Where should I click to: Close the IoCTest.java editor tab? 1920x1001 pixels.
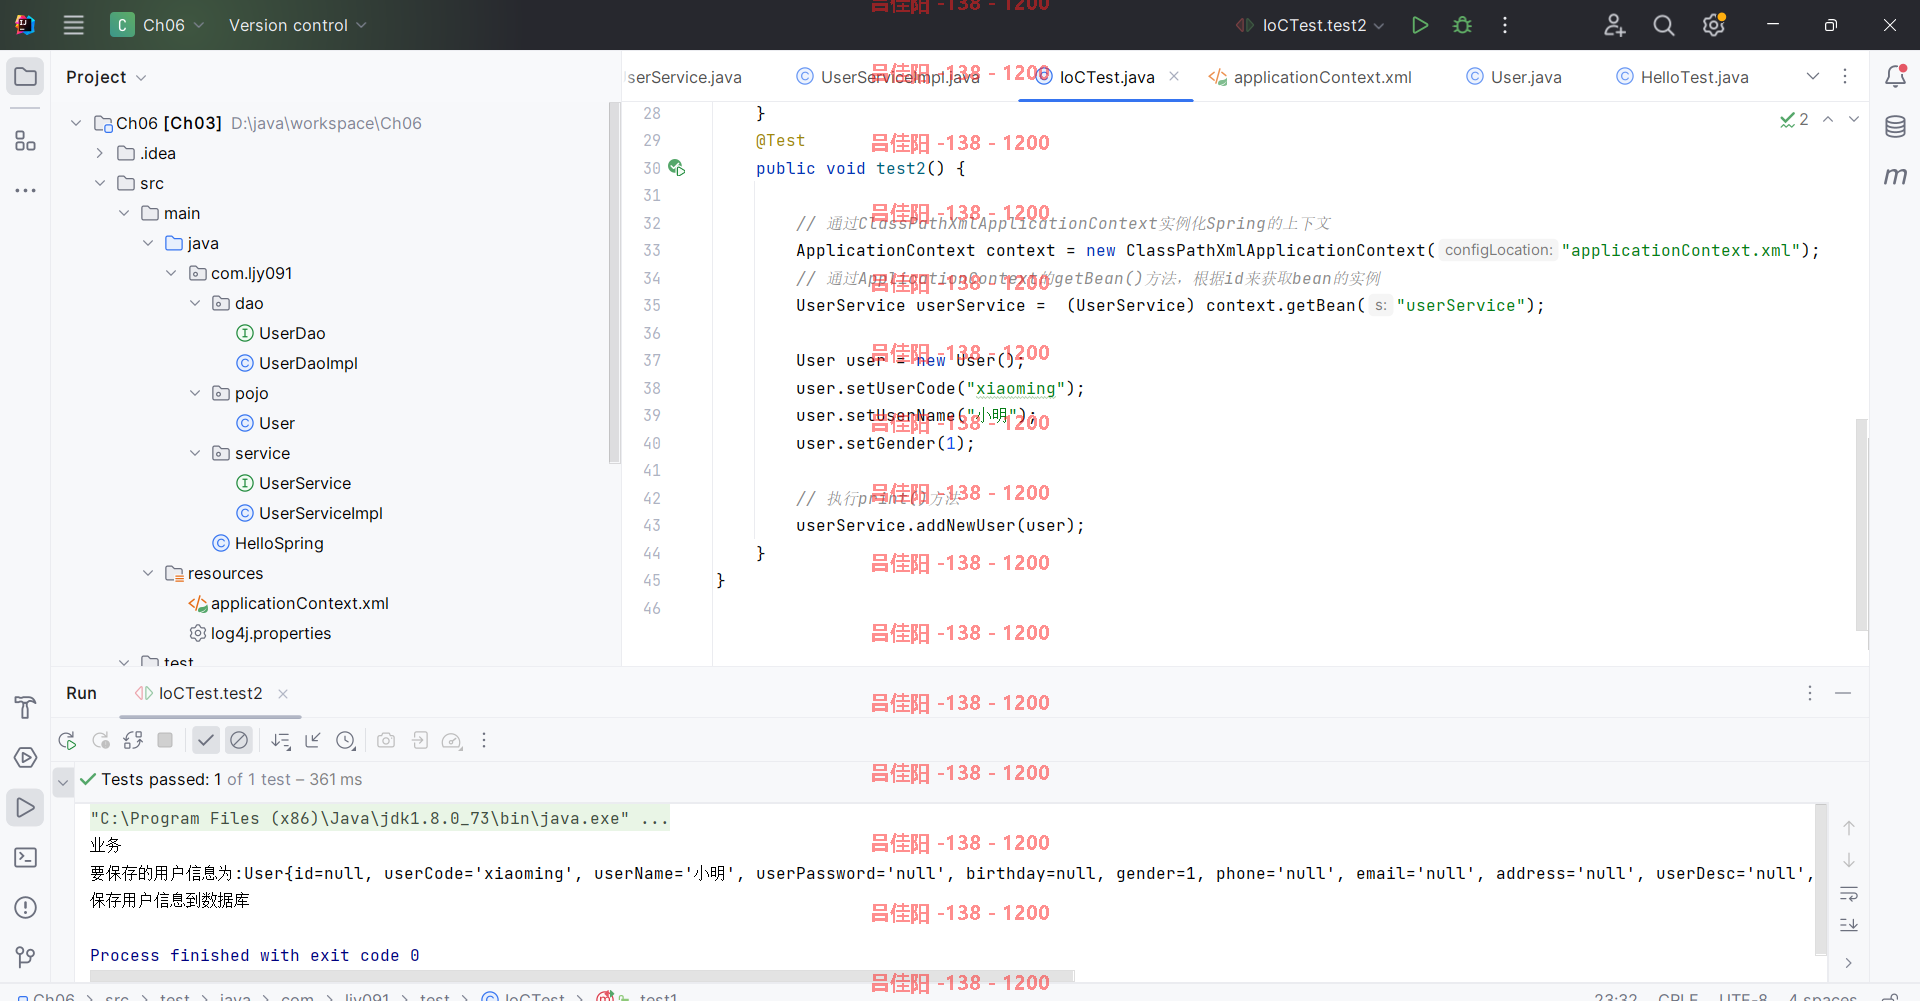(1174, 76)
